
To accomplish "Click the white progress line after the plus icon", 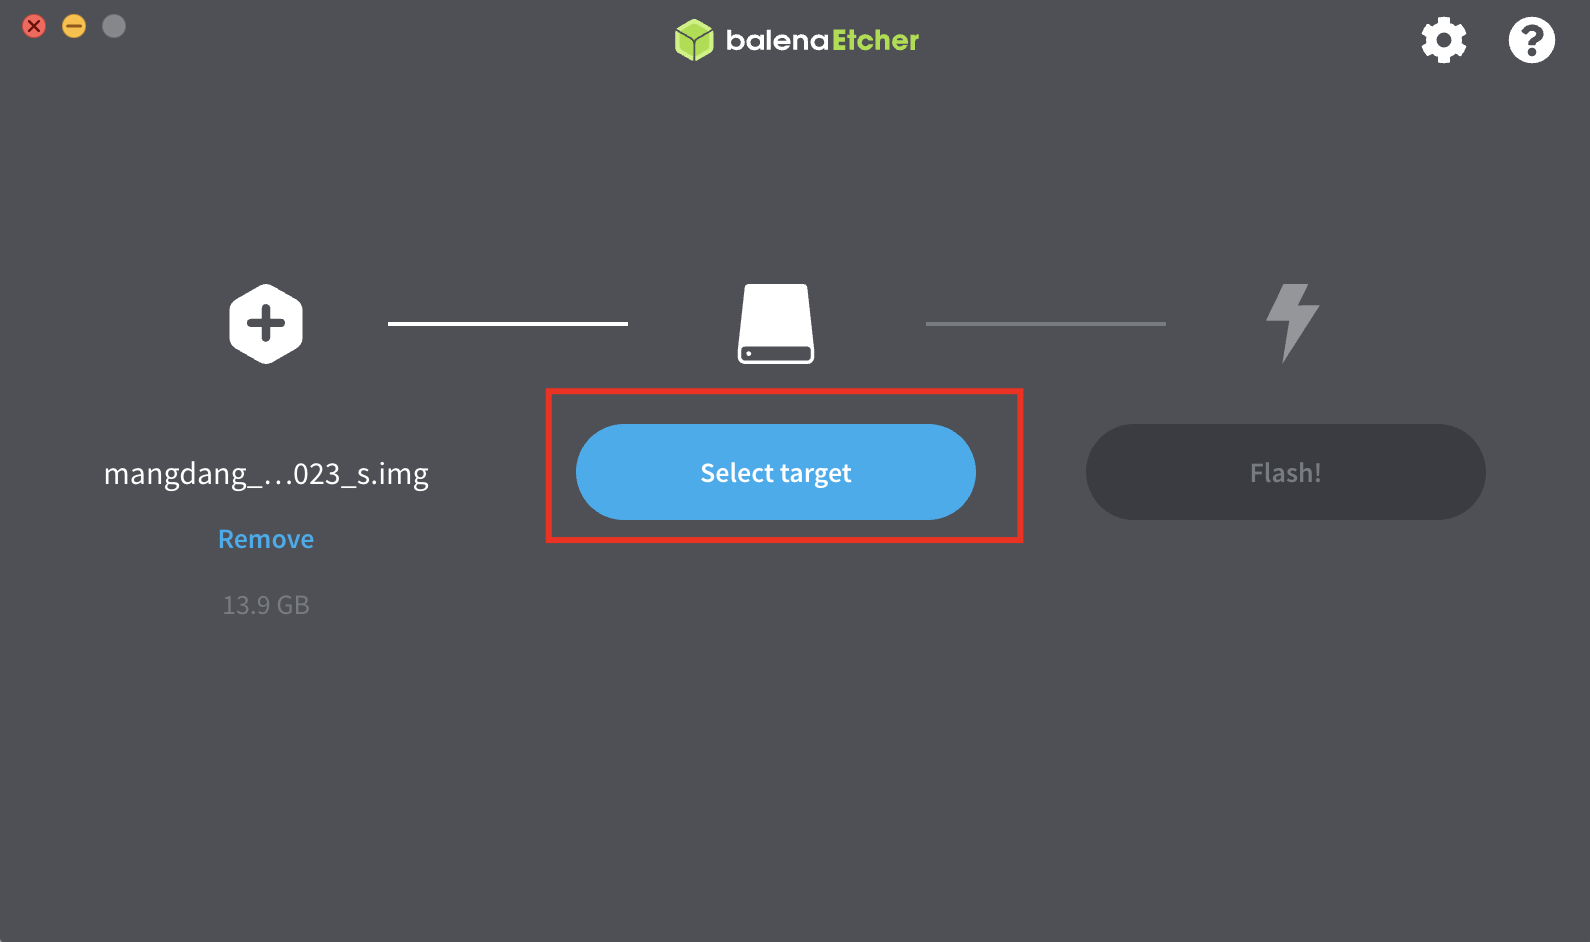I will [x=508, y=324].
